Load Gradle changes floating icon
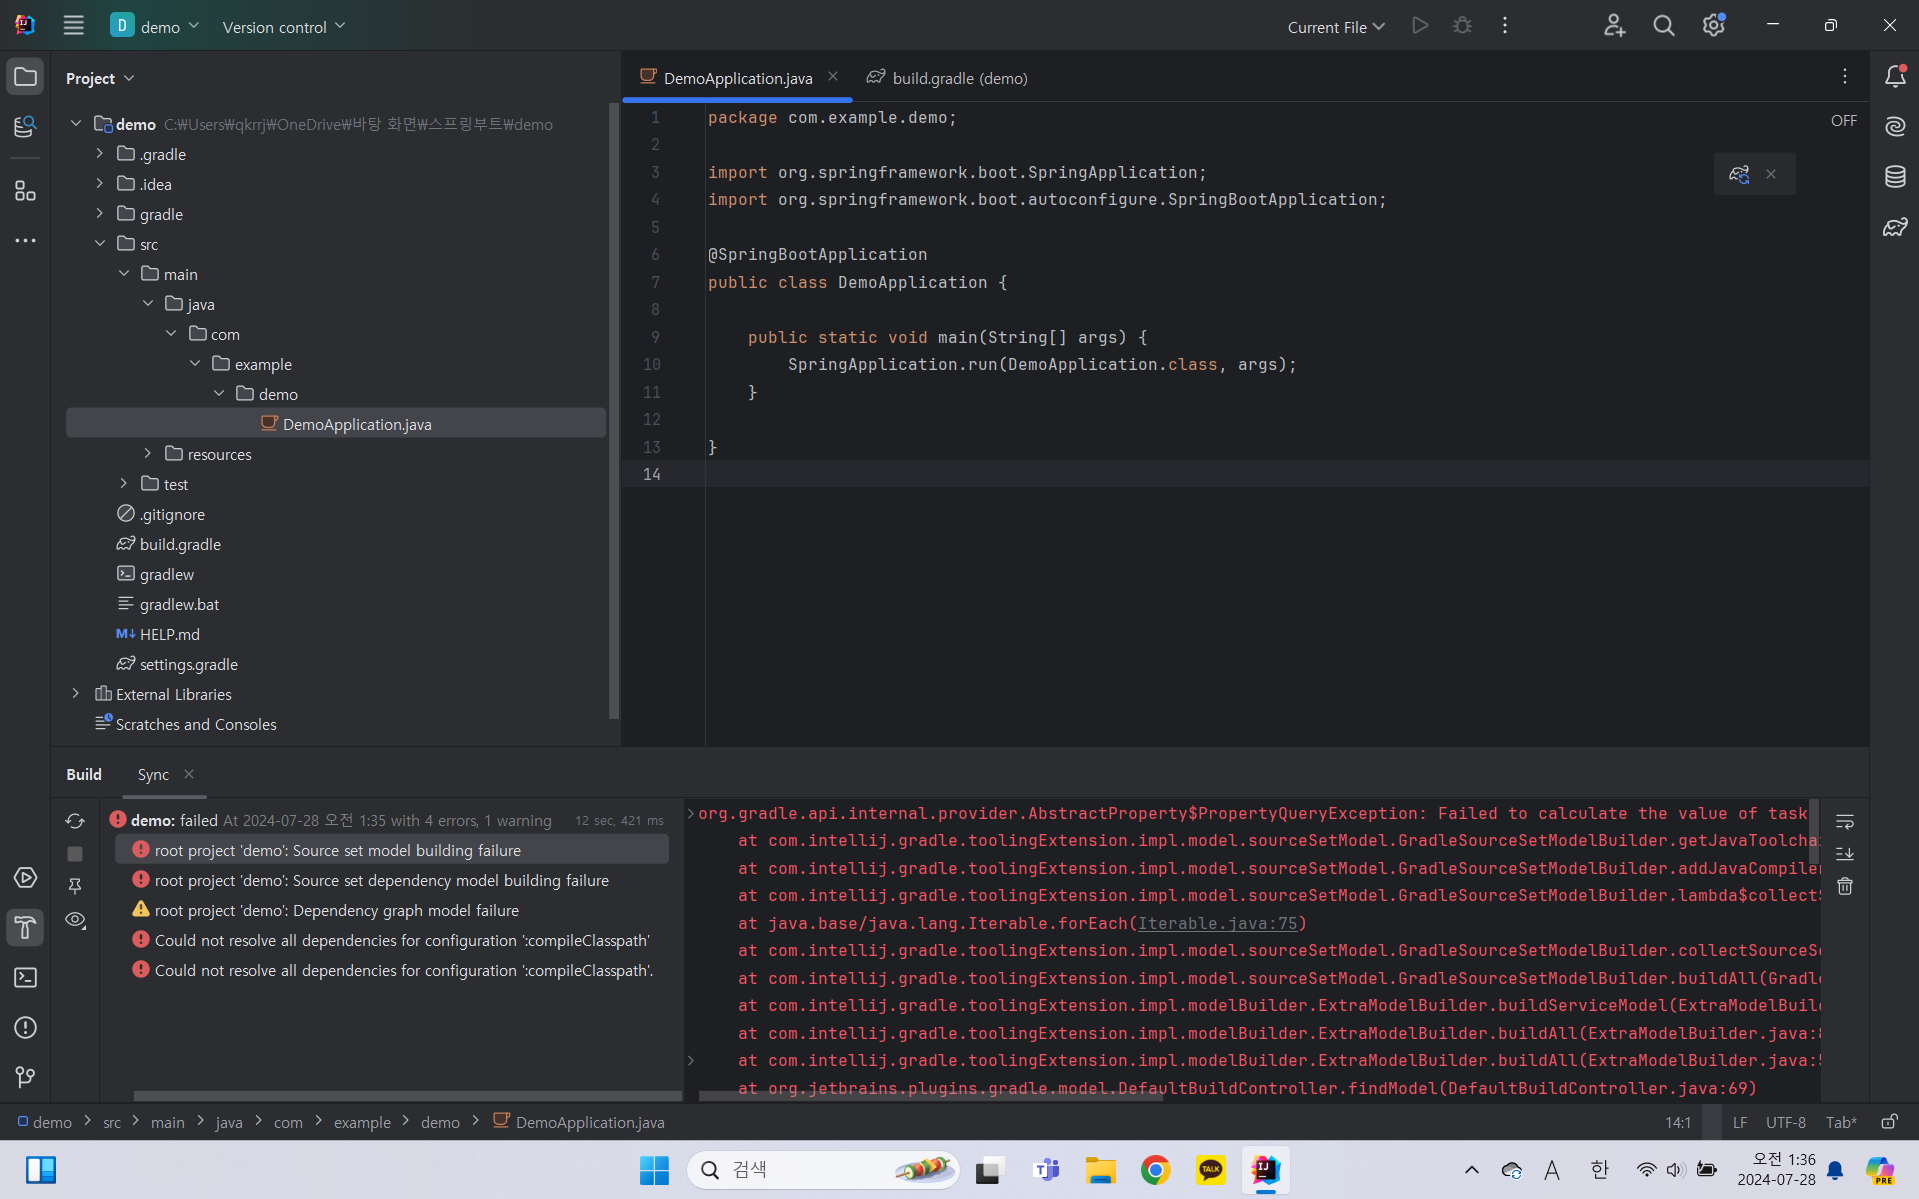Image resolution: width=1919 pixels, height=1199 pixels. coord(1739,174)
